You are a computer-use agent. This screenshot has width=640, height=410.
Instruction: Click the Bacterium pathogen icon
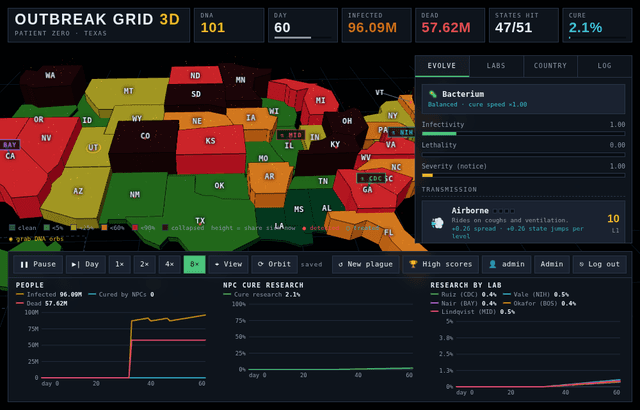[x=433, y=94]
